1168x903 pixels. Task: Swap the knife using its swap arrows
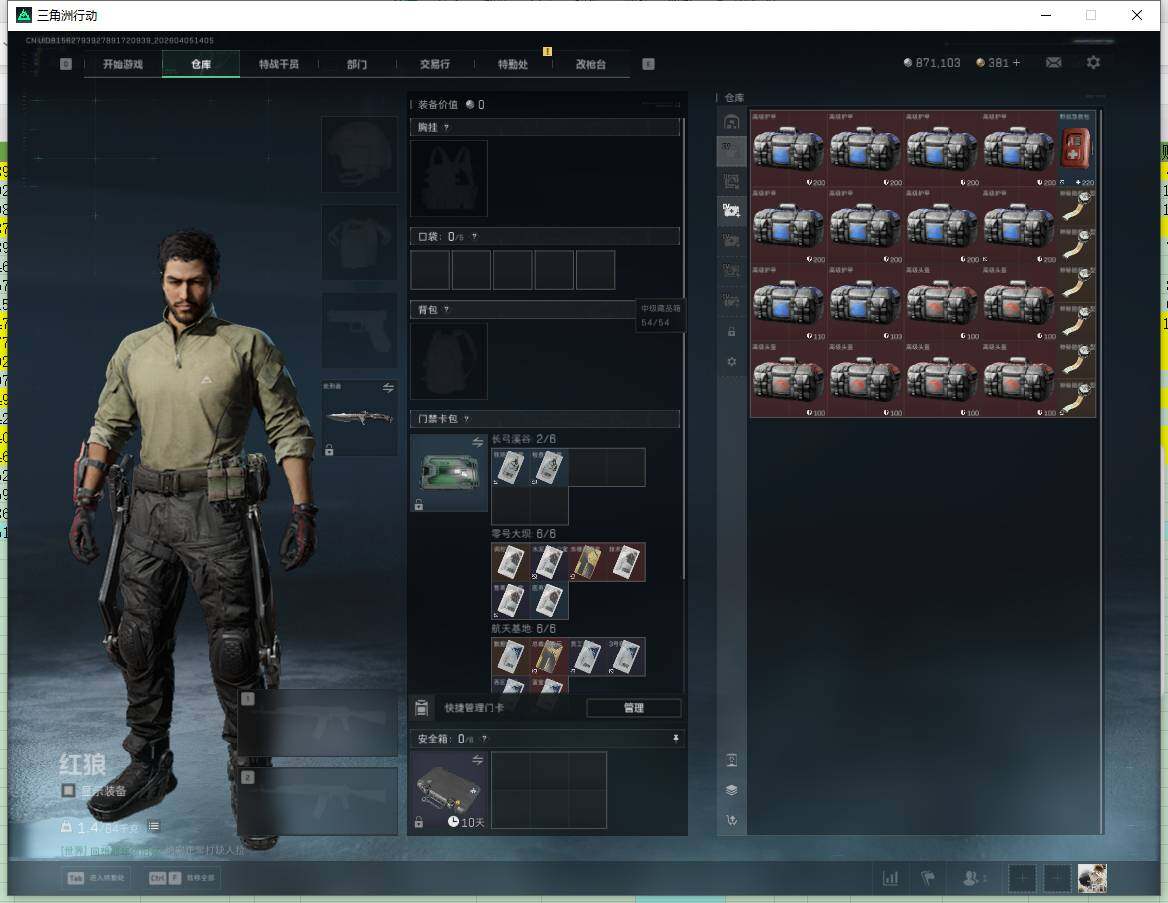pyautogui.click(x=388, y=388)
